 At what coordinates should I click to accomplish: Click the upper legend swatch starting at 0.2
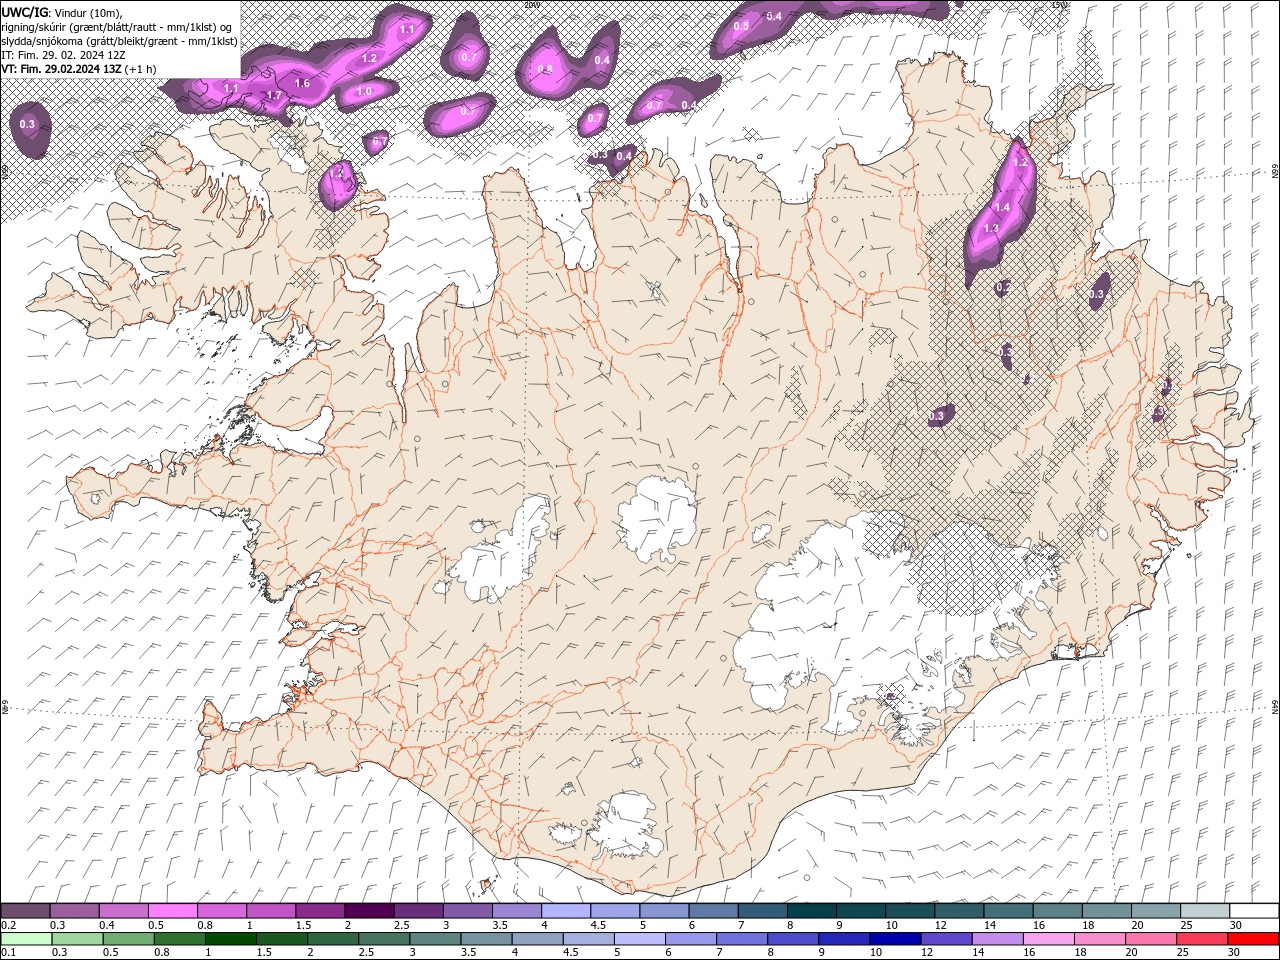point(26,911)
